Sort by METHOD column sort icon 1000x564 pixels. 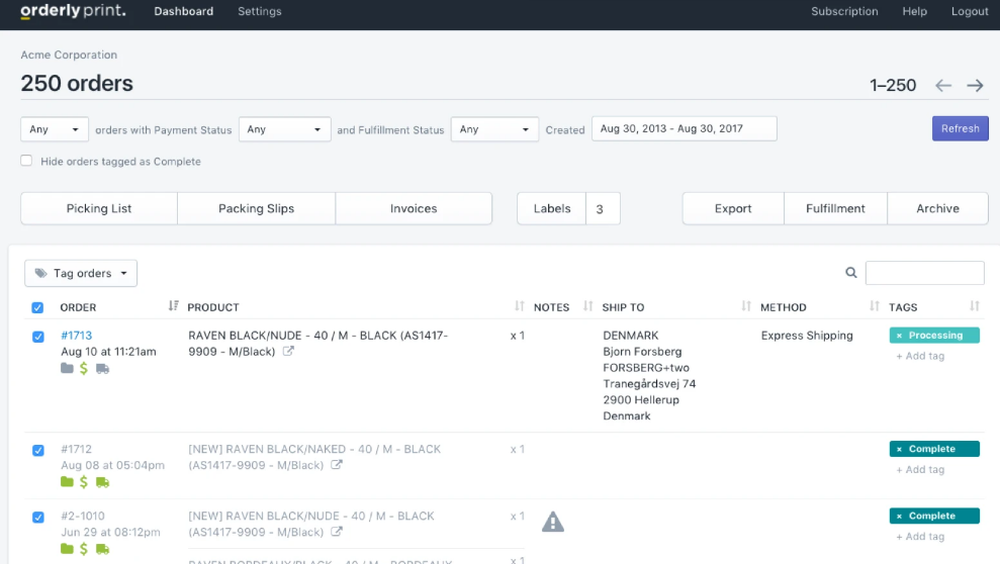coord(874,306)
